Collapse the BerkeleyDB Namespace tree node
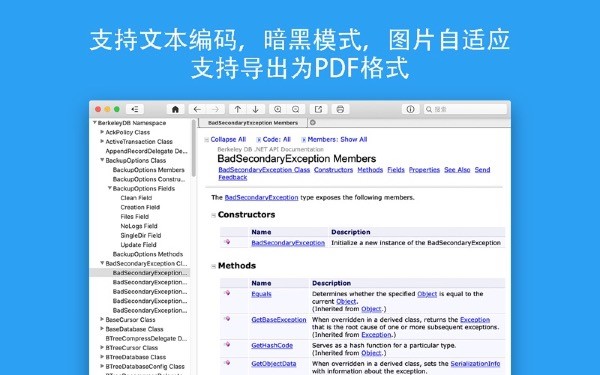600x375 pixels. (95, 123)
